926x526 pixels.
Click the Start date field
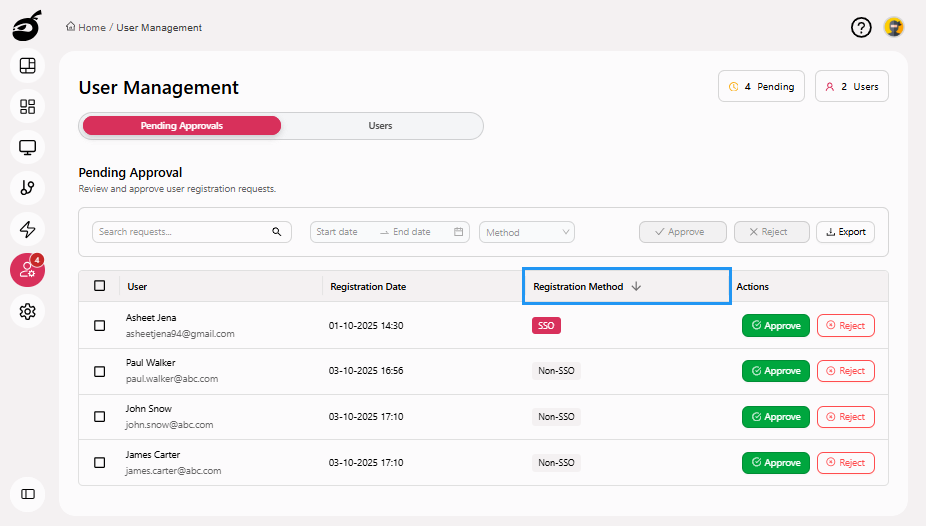343,232
